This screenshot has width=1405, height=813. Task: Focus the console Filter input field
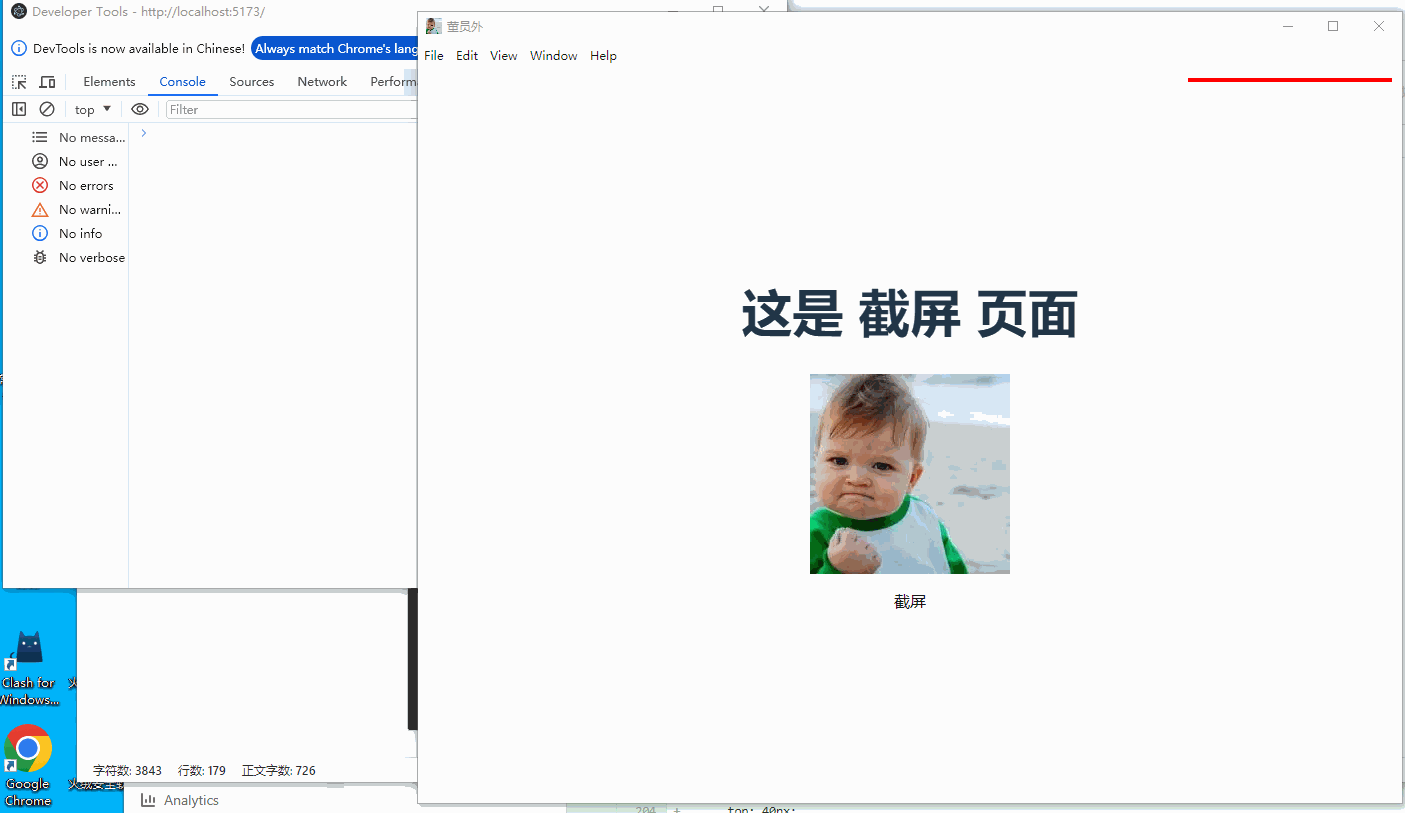click(291, 109)
